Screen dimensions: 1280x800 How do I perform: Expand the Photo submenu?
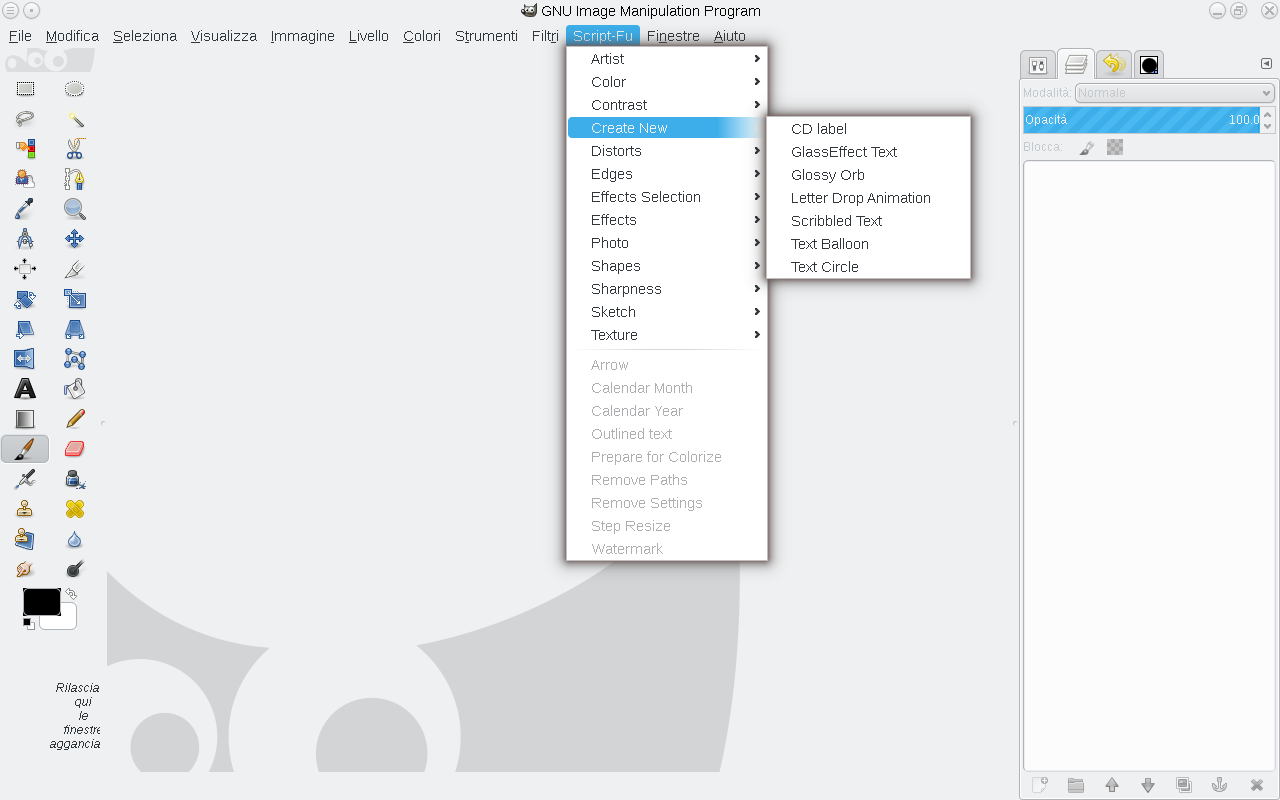667,243
